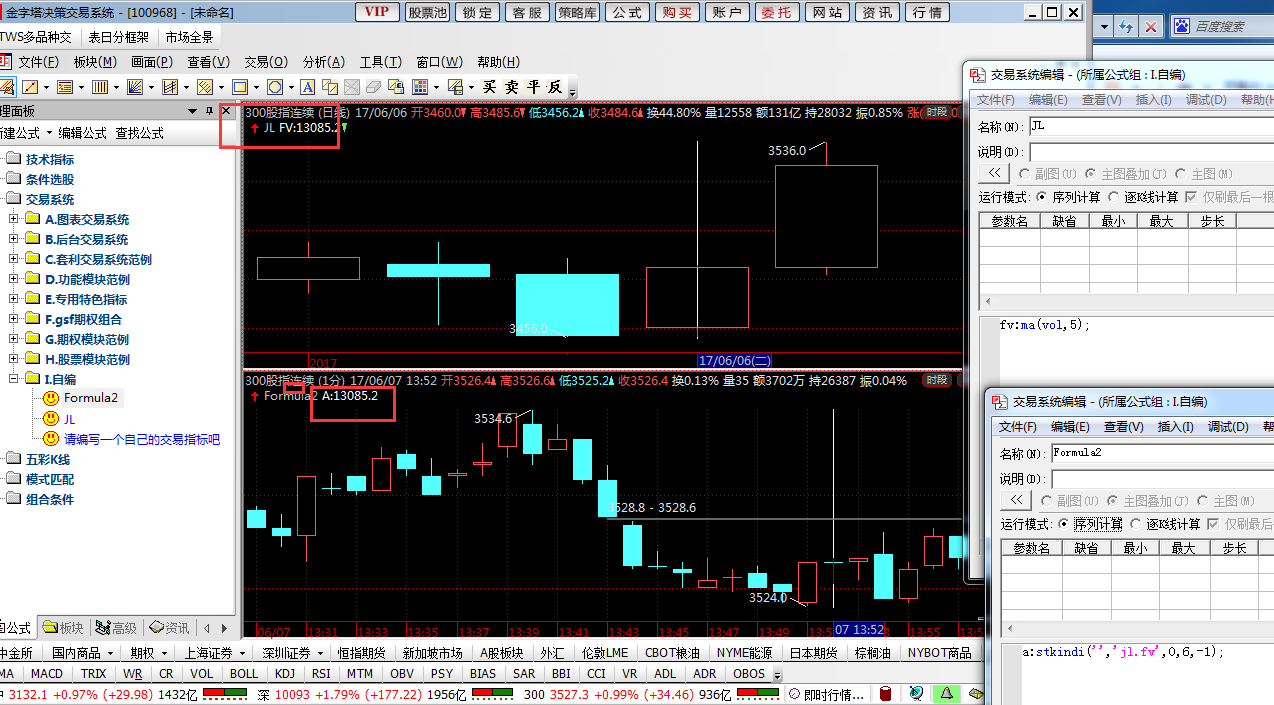Viewport: 1274px width, 705px height.
Task: Open the 文件(F) menu in main window
Action: [39, 62]
